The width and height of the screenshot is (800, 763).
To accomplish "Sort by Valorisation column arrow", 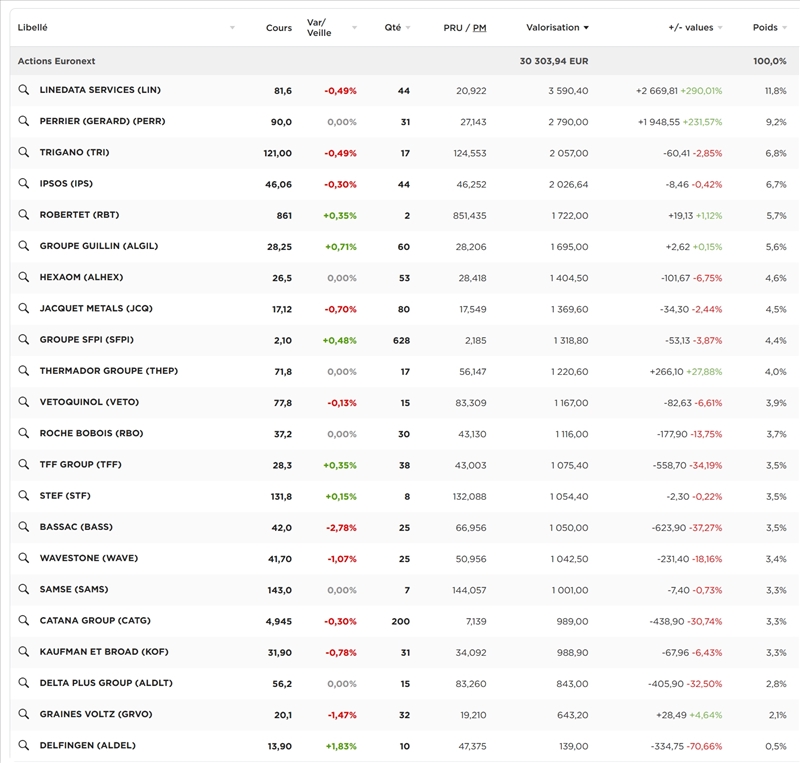I will click(586, 28).
